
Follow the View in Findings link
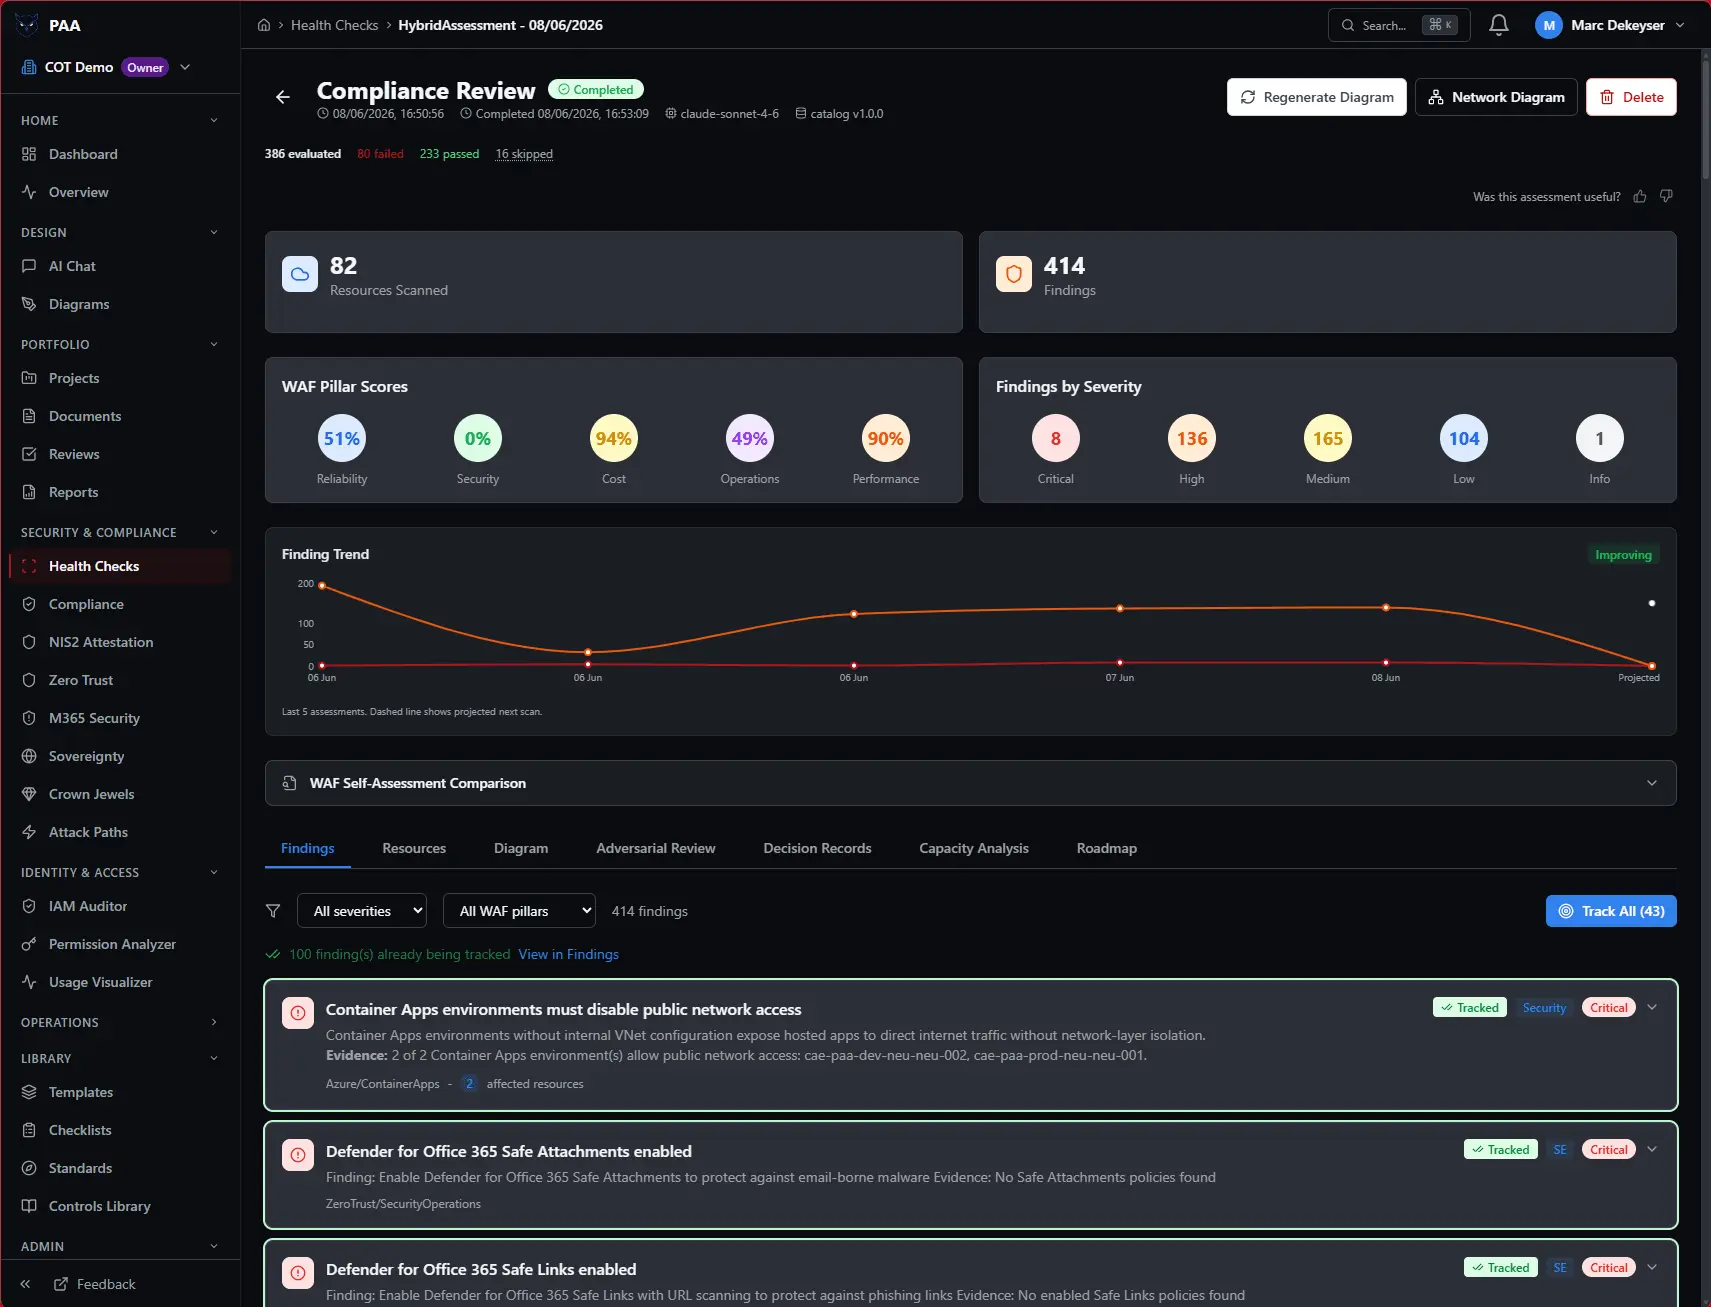(x=568, y=954)
